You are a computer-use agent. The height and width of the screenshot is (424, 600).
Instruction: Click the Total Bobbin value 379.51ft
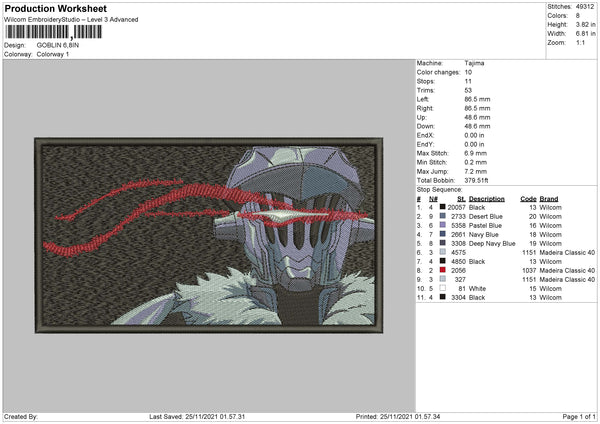(476, 180)
